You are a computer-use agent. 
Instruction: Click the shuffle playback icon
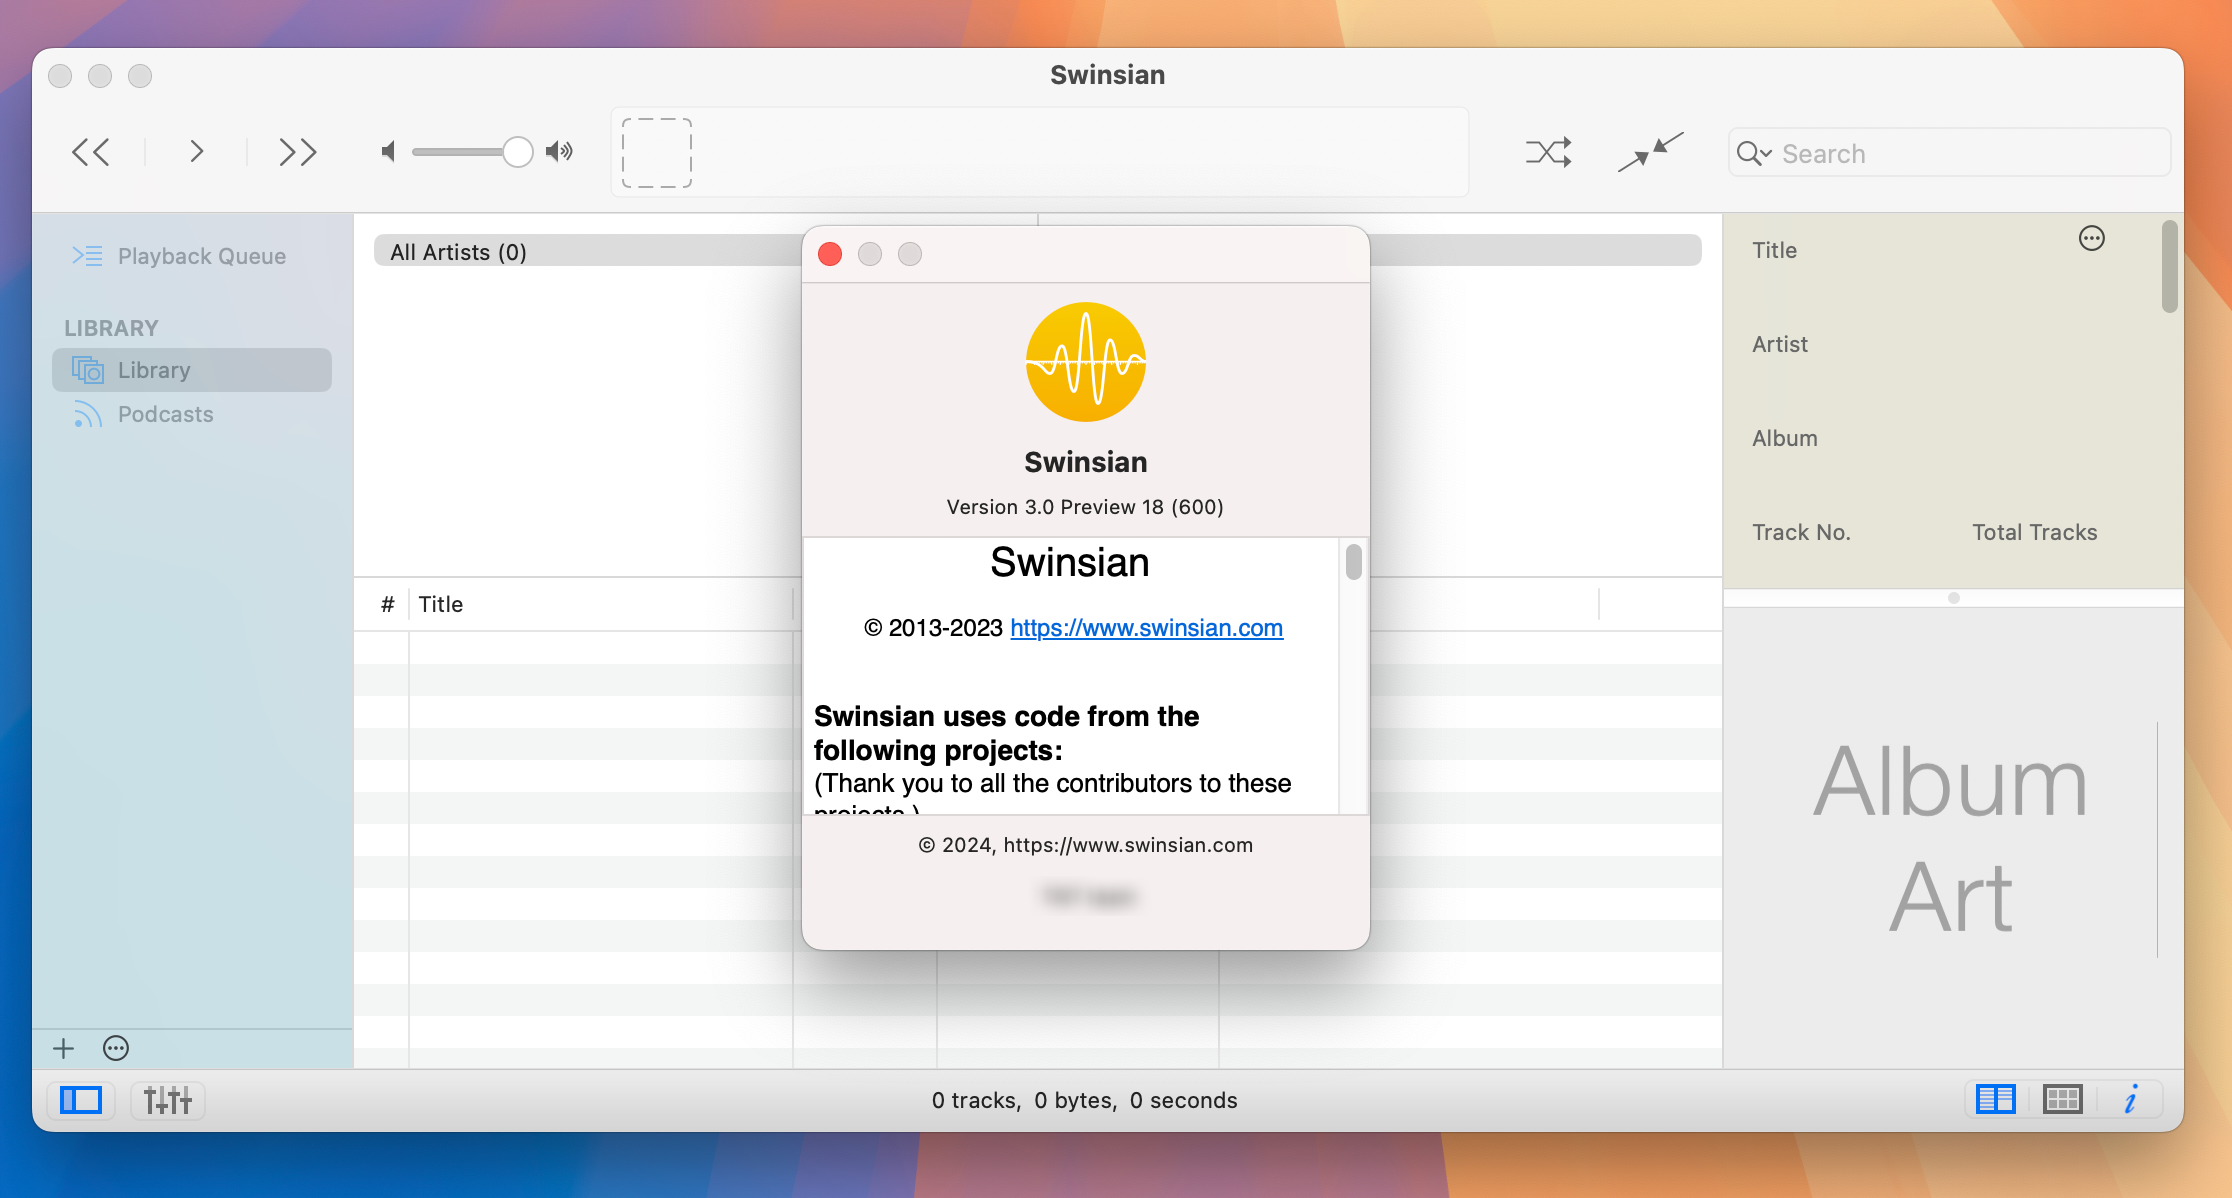(x=1551, y=152)
